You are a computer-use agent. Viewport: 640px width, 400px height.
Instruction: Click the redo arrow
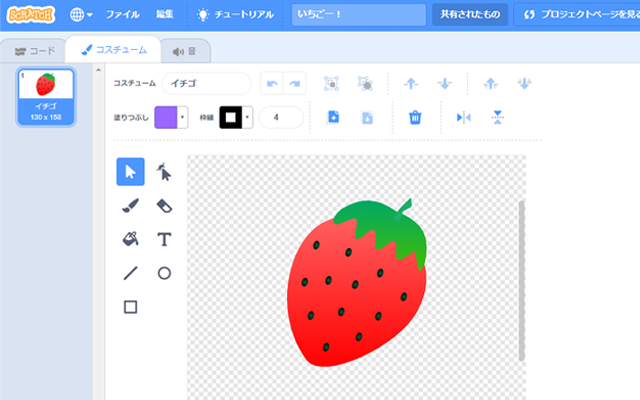tap(294, 84)
